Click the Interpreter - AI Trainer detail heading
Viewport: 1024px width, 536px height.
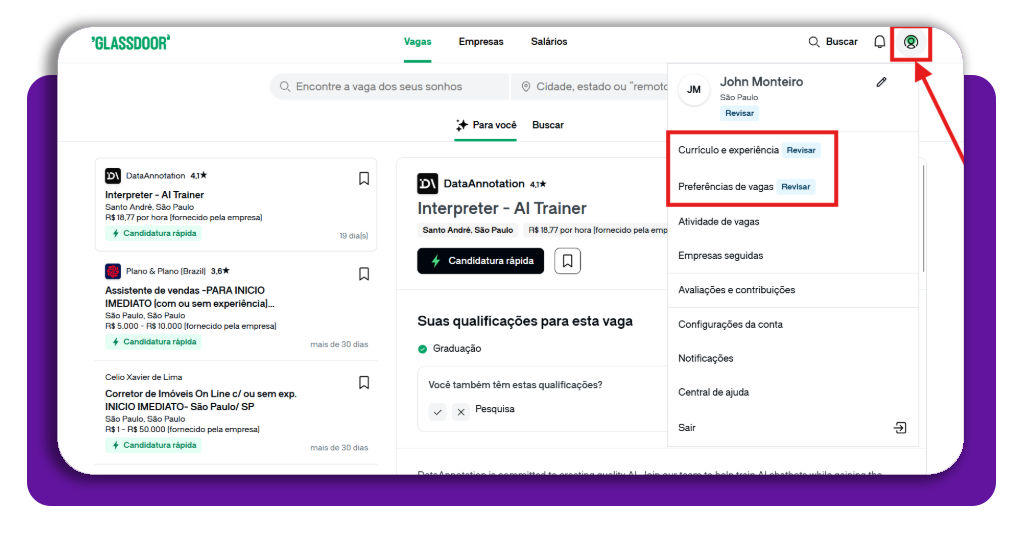tap(502, 208)
